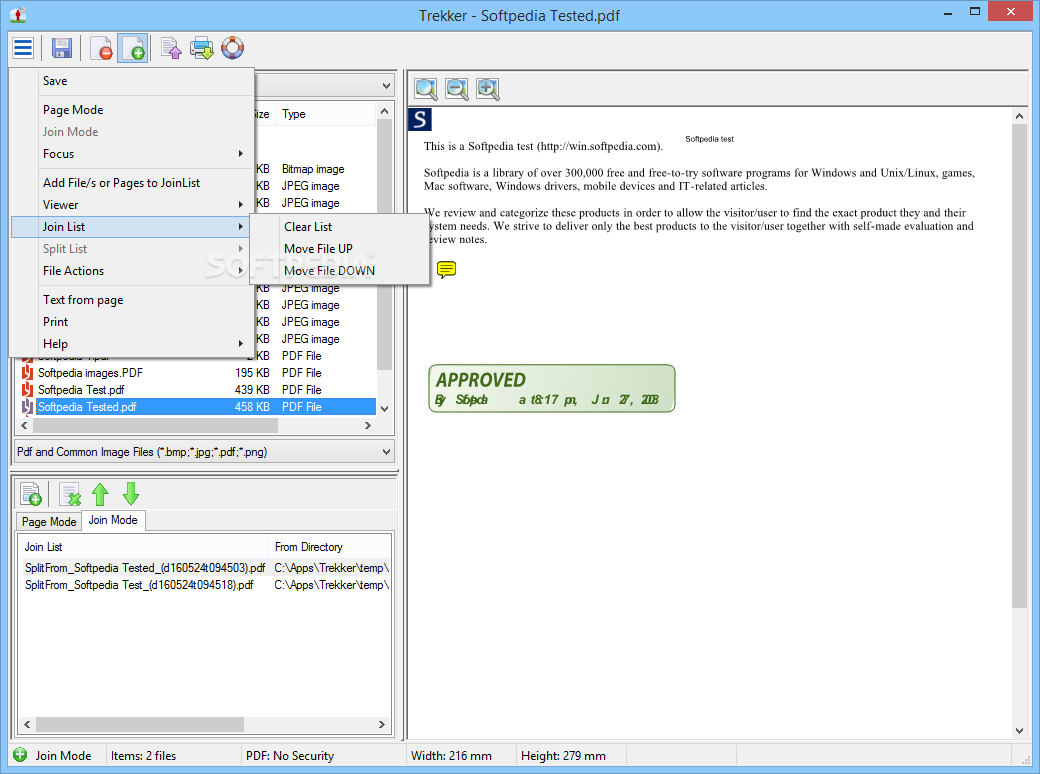
Task: Click the toolbar page with up arrow icon
Action: click(x=171, y=48)
